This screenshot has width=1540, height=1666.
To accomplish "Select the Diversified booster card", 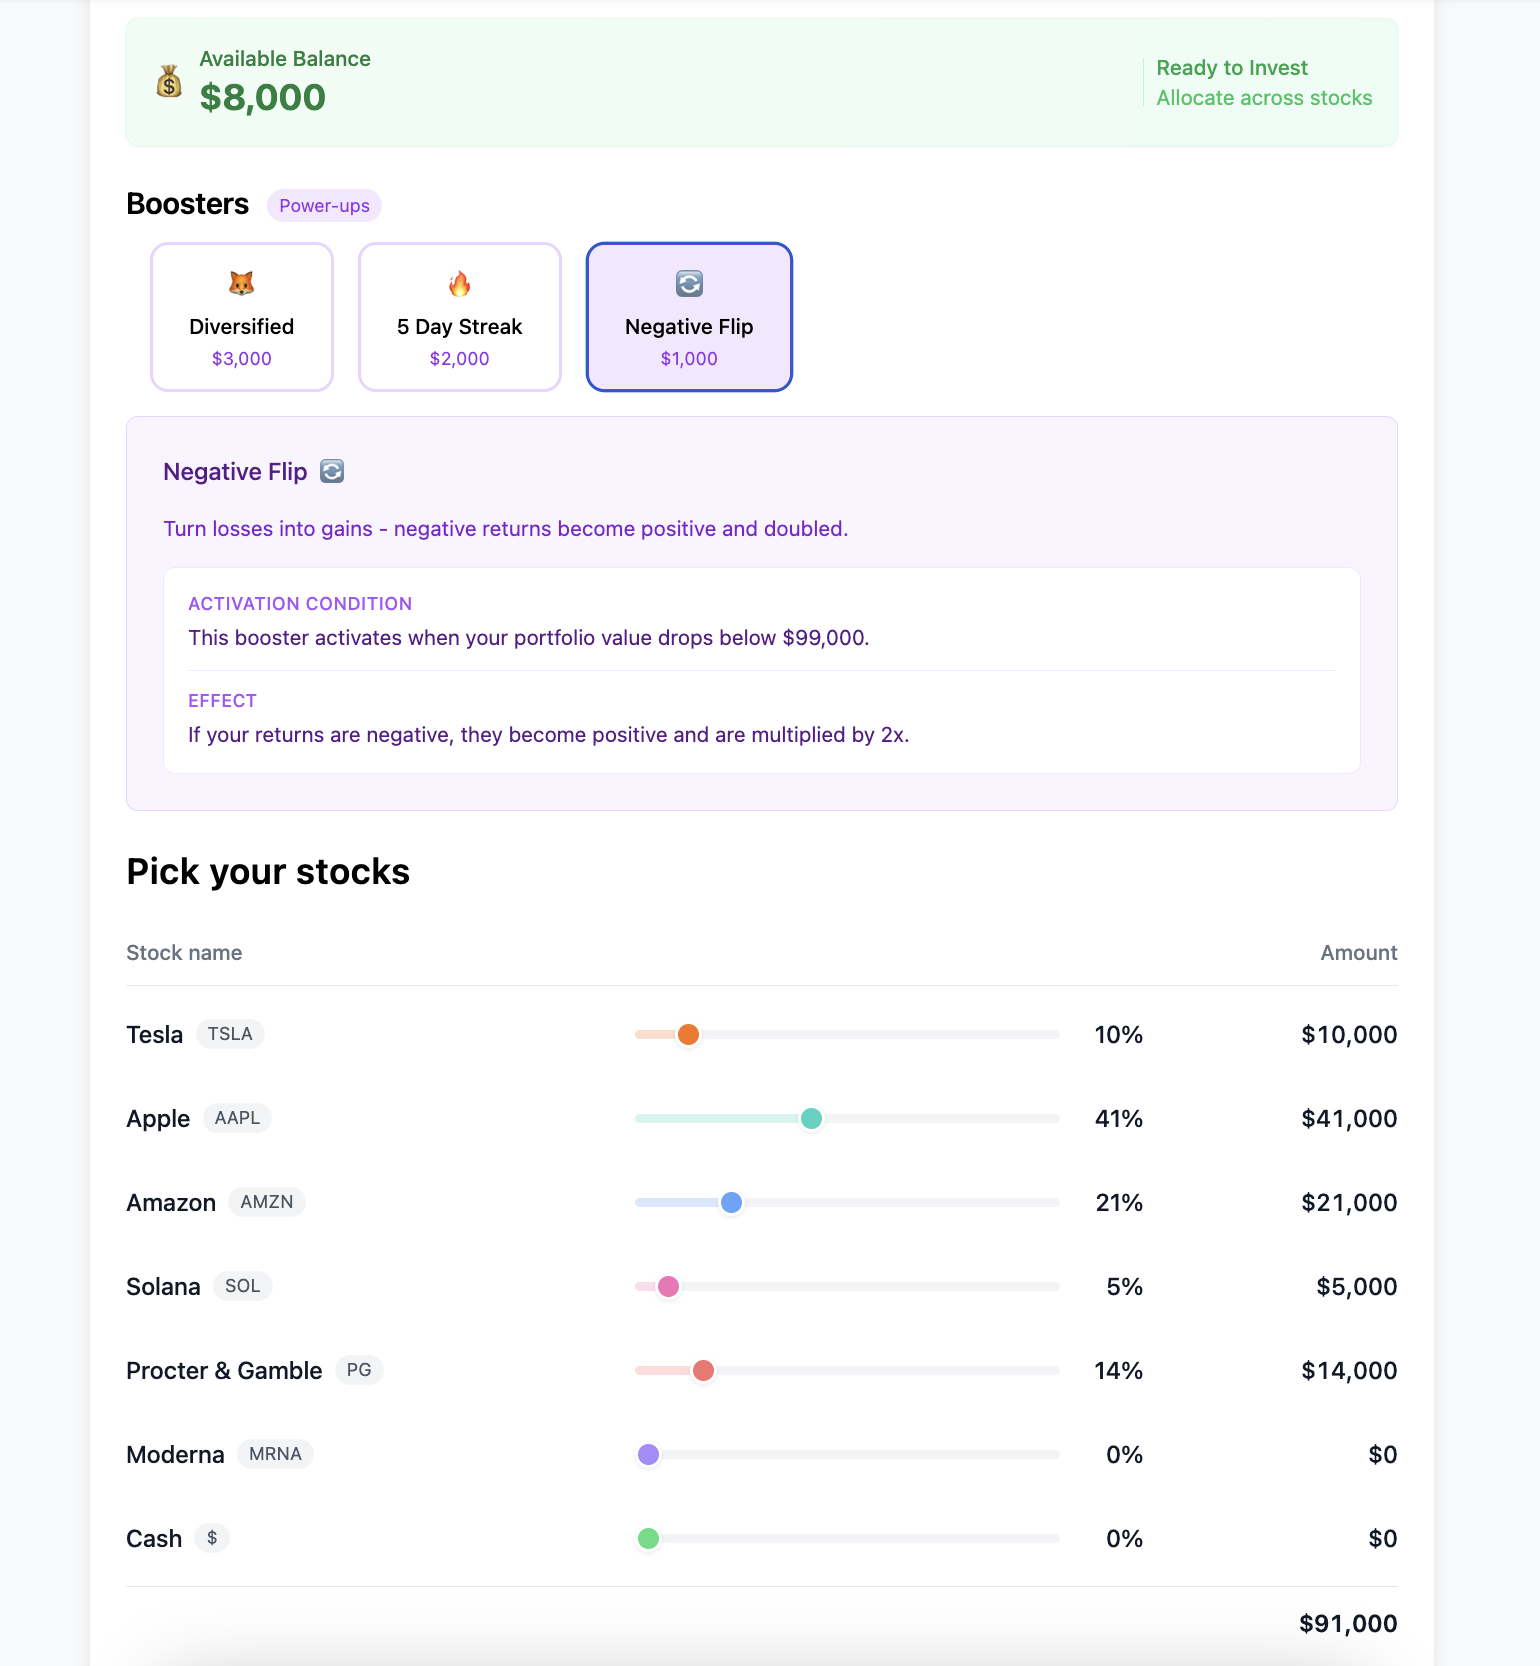I will [242, 317].
